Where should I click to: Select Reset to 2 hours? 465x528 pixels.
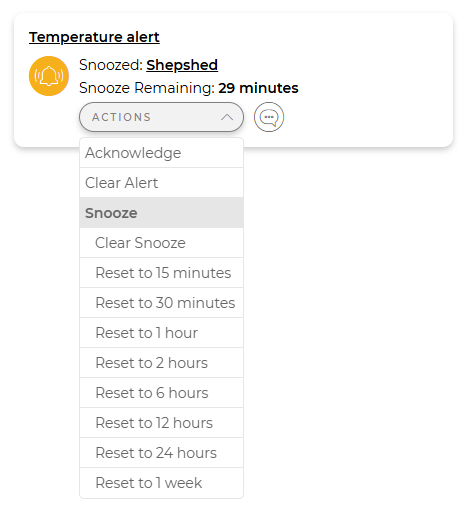[161, 363]
